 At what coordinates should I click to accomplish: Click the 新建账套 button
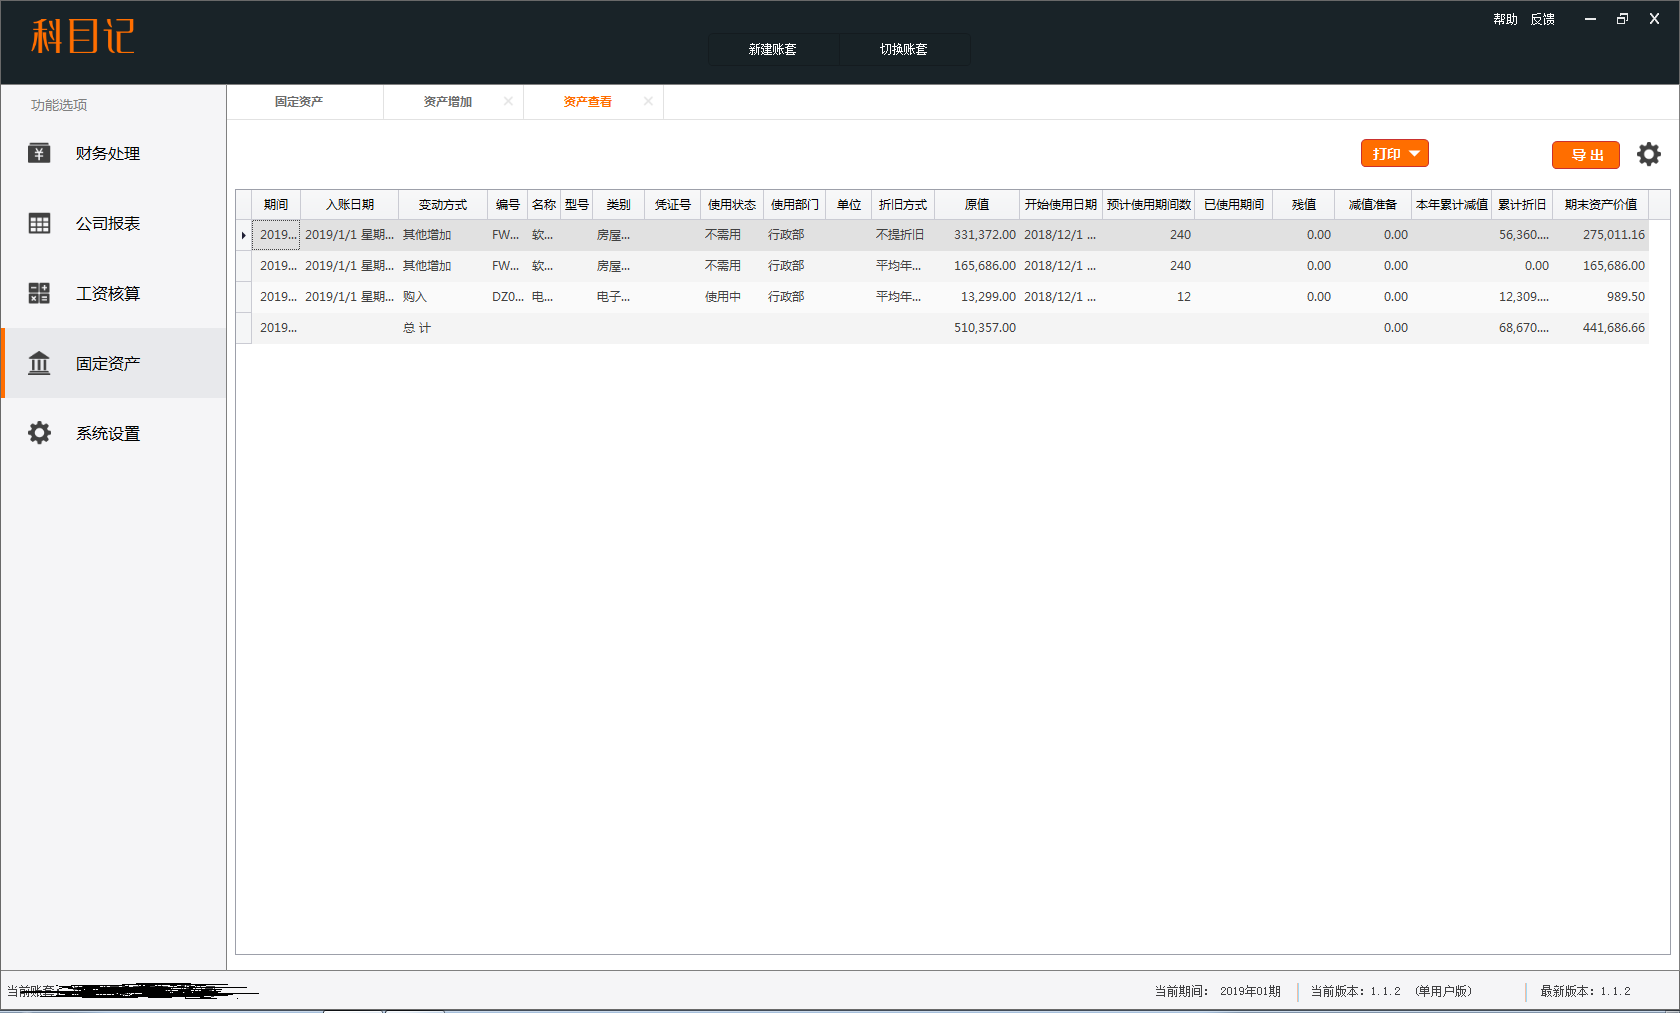(x=773, y=49)
